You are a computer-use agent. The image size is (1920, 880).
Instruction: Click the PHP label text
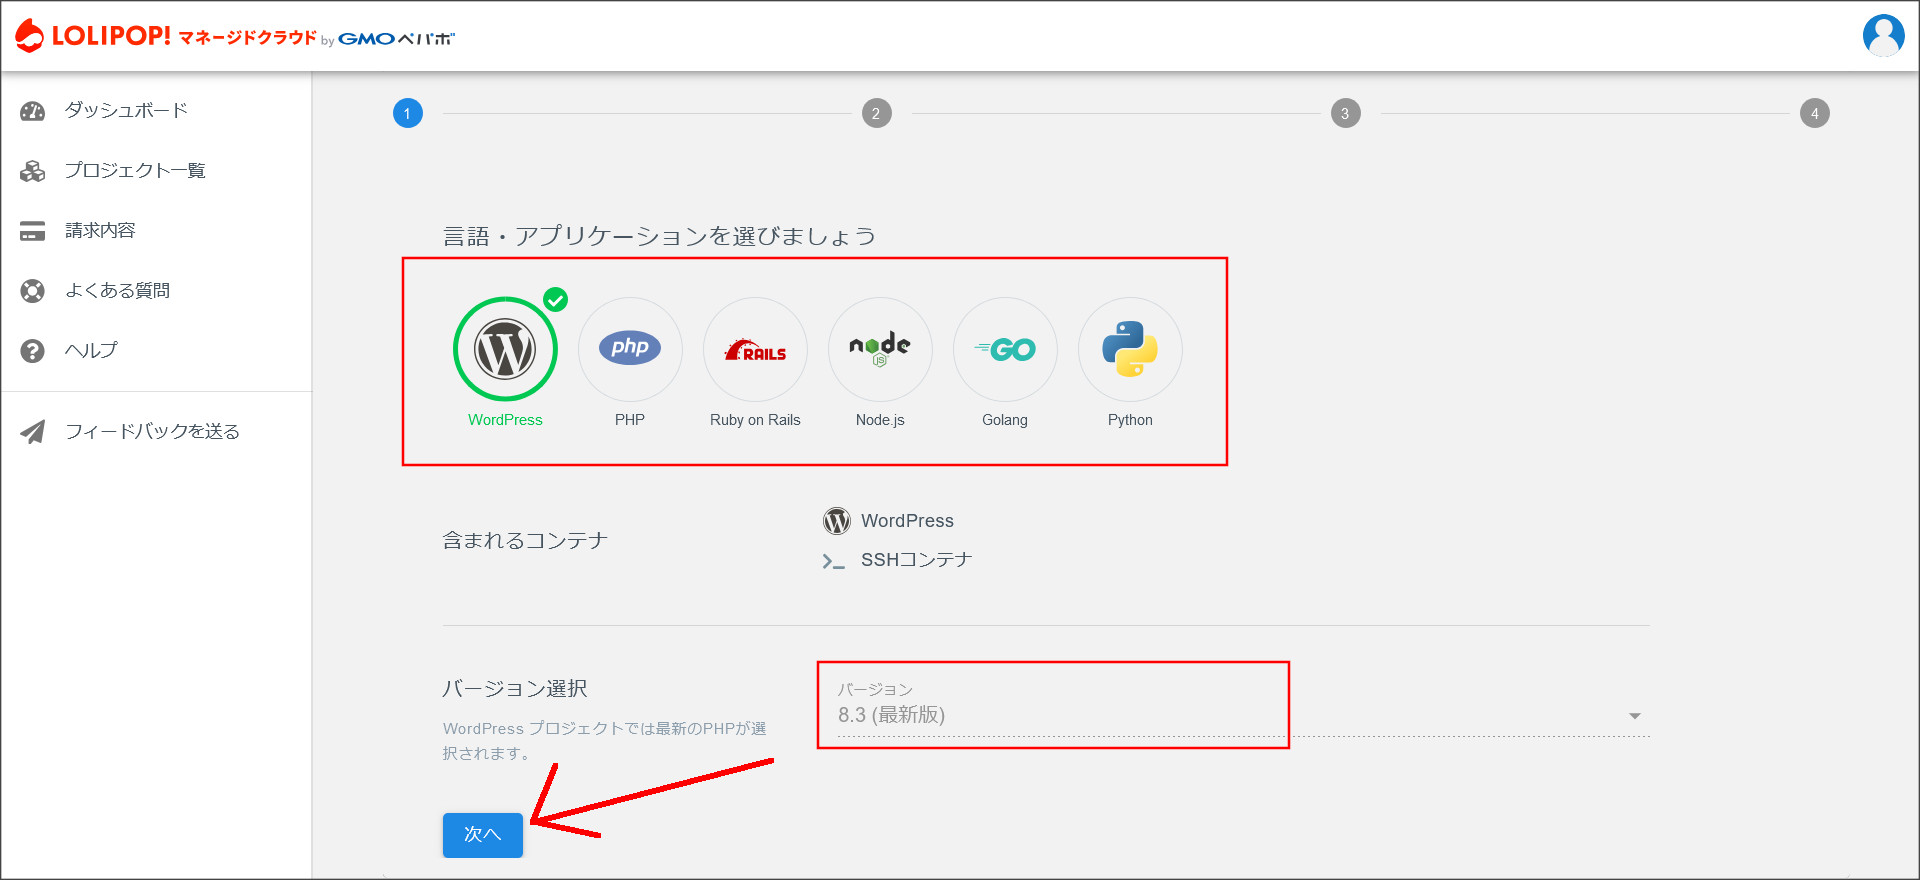pos(630,420)
